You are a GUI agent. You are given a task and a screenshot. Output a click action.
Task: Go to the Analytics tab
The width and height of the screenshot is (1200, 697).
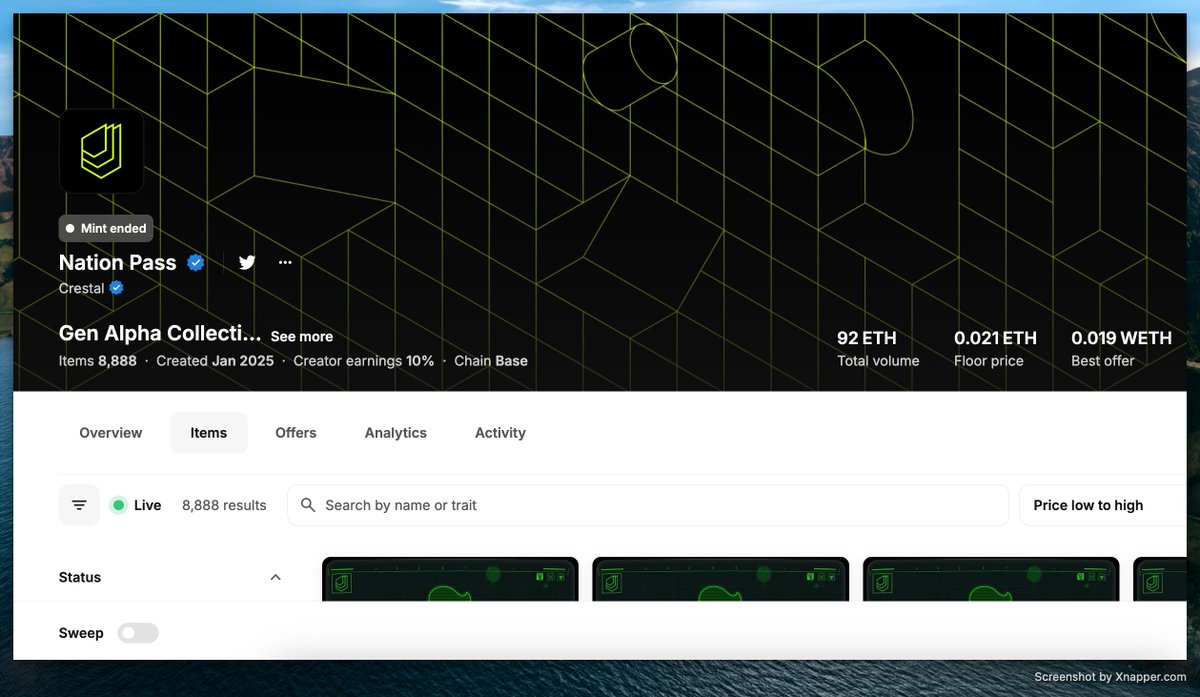coord(396,433)
